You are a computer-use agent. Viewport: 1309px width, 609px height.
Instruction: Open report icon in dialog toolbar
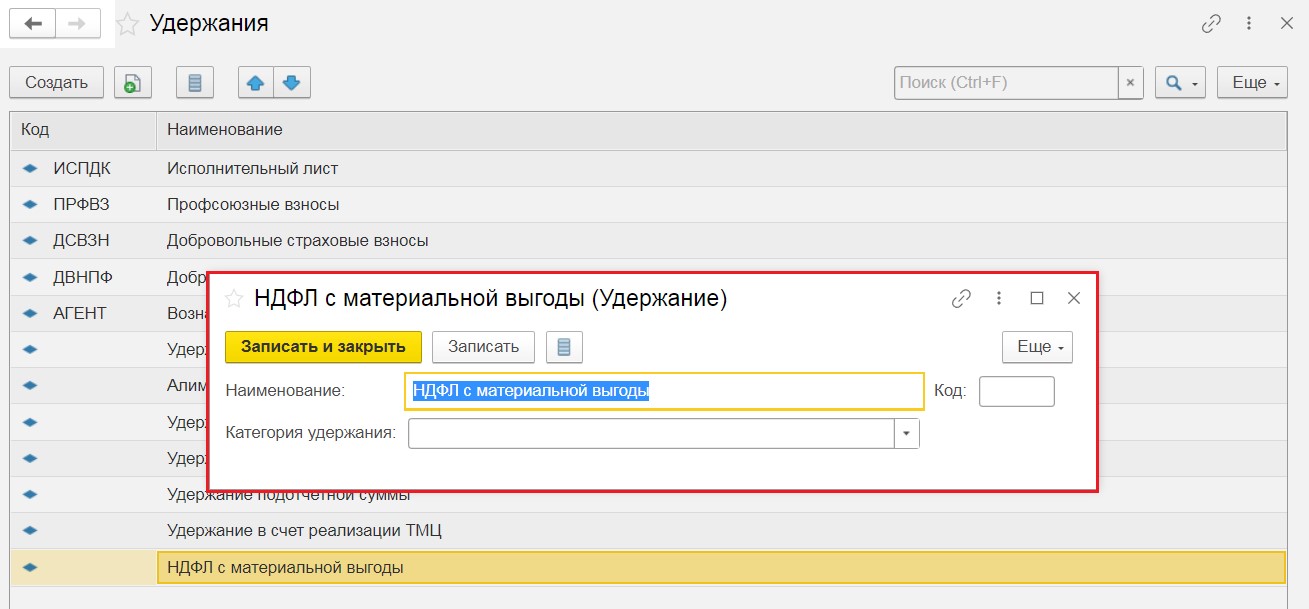(x=564, y=347)
